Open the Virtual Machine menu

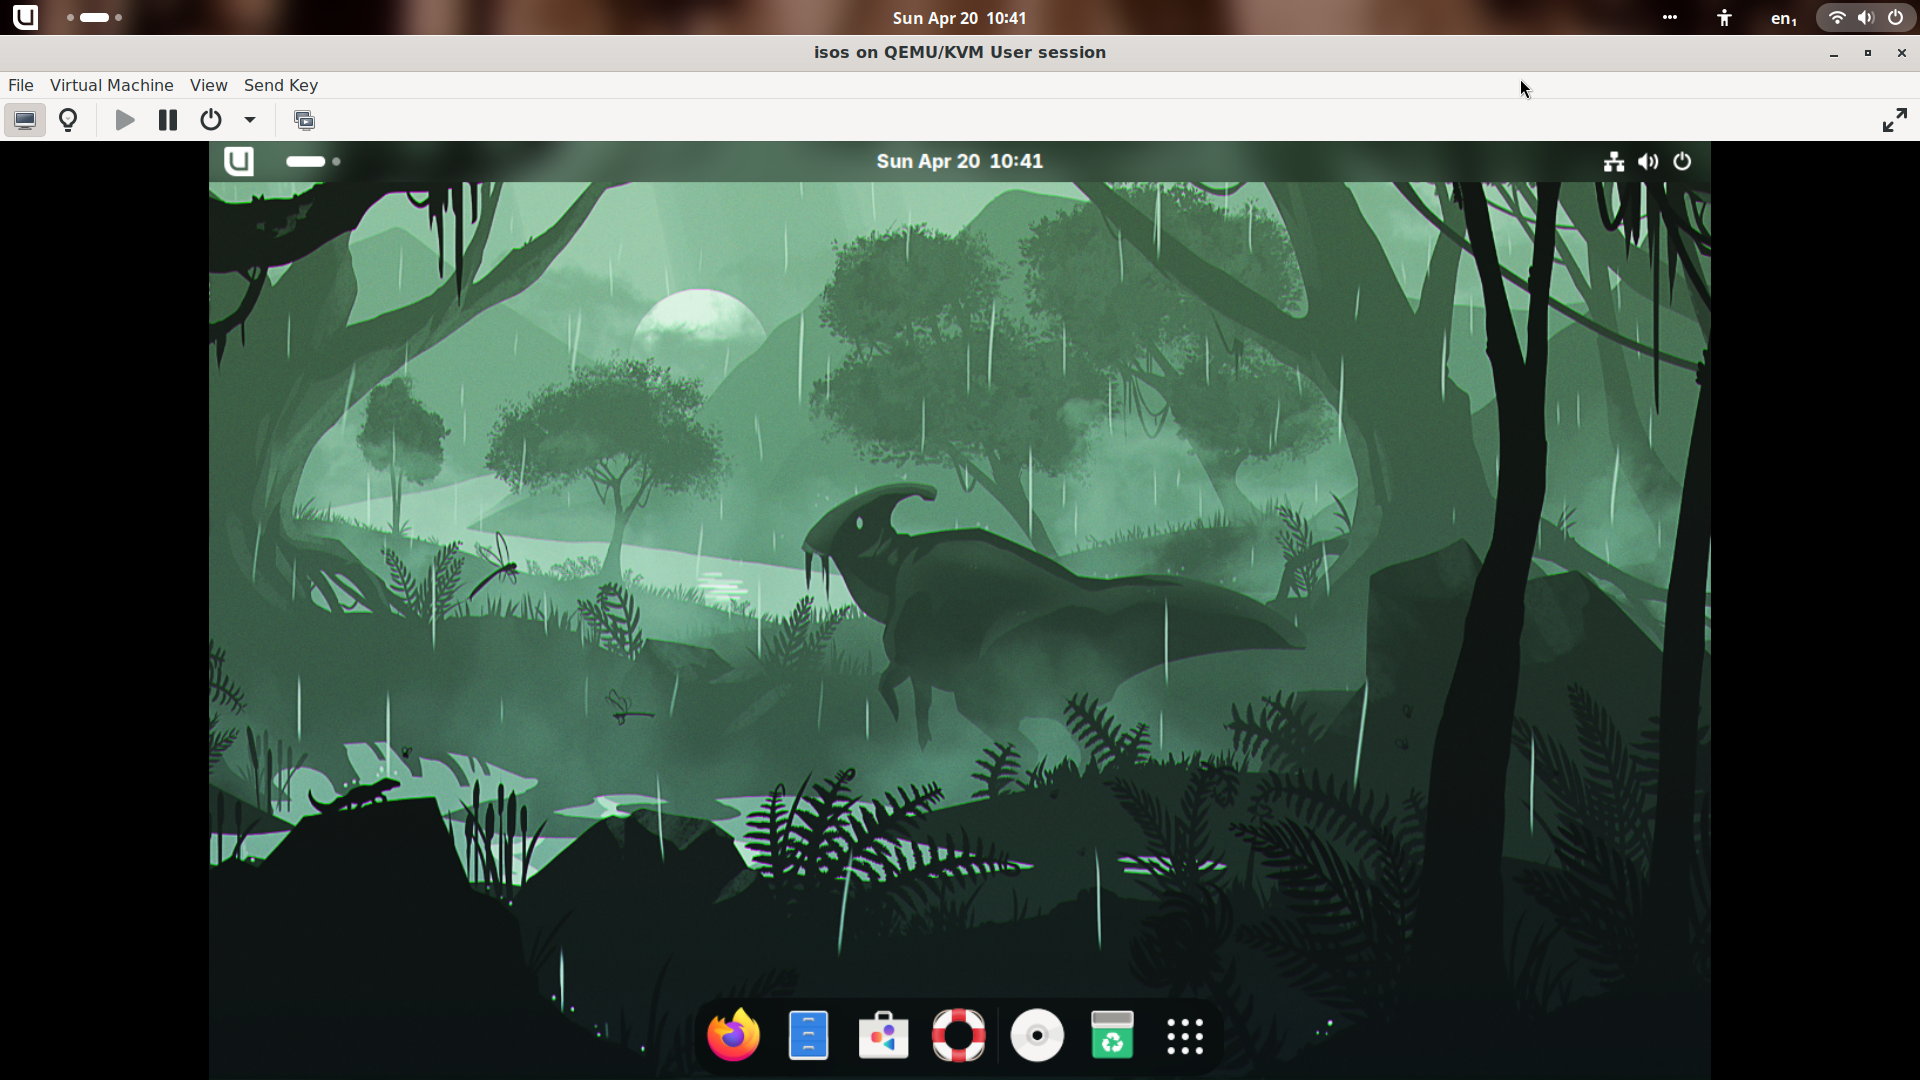point(111,85)
